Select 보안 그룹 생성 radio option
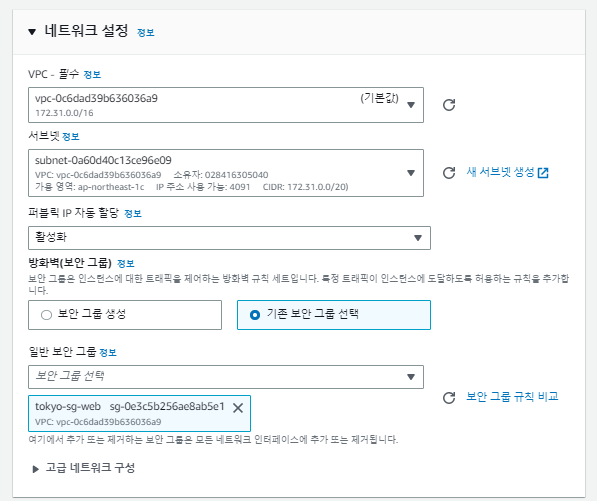The image size is (597, 501). point(125,315)
